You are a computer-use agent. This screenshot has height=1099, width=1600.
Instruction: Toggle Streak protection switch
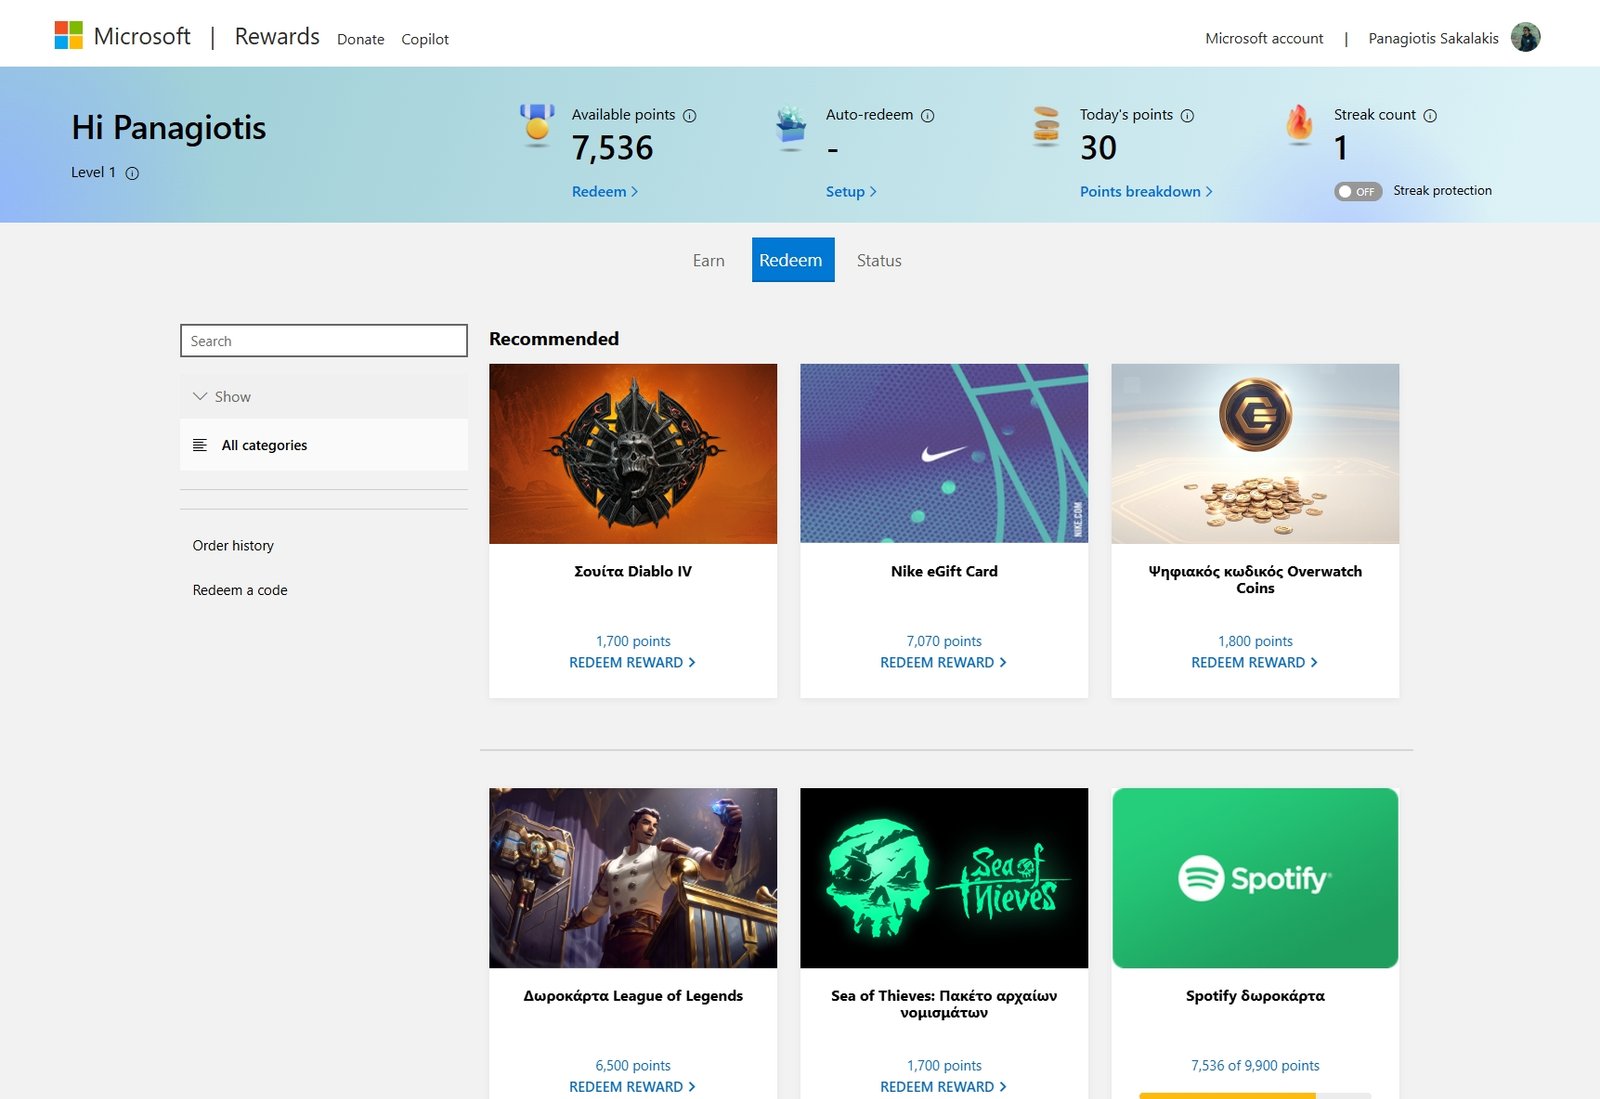(1358, 191)
